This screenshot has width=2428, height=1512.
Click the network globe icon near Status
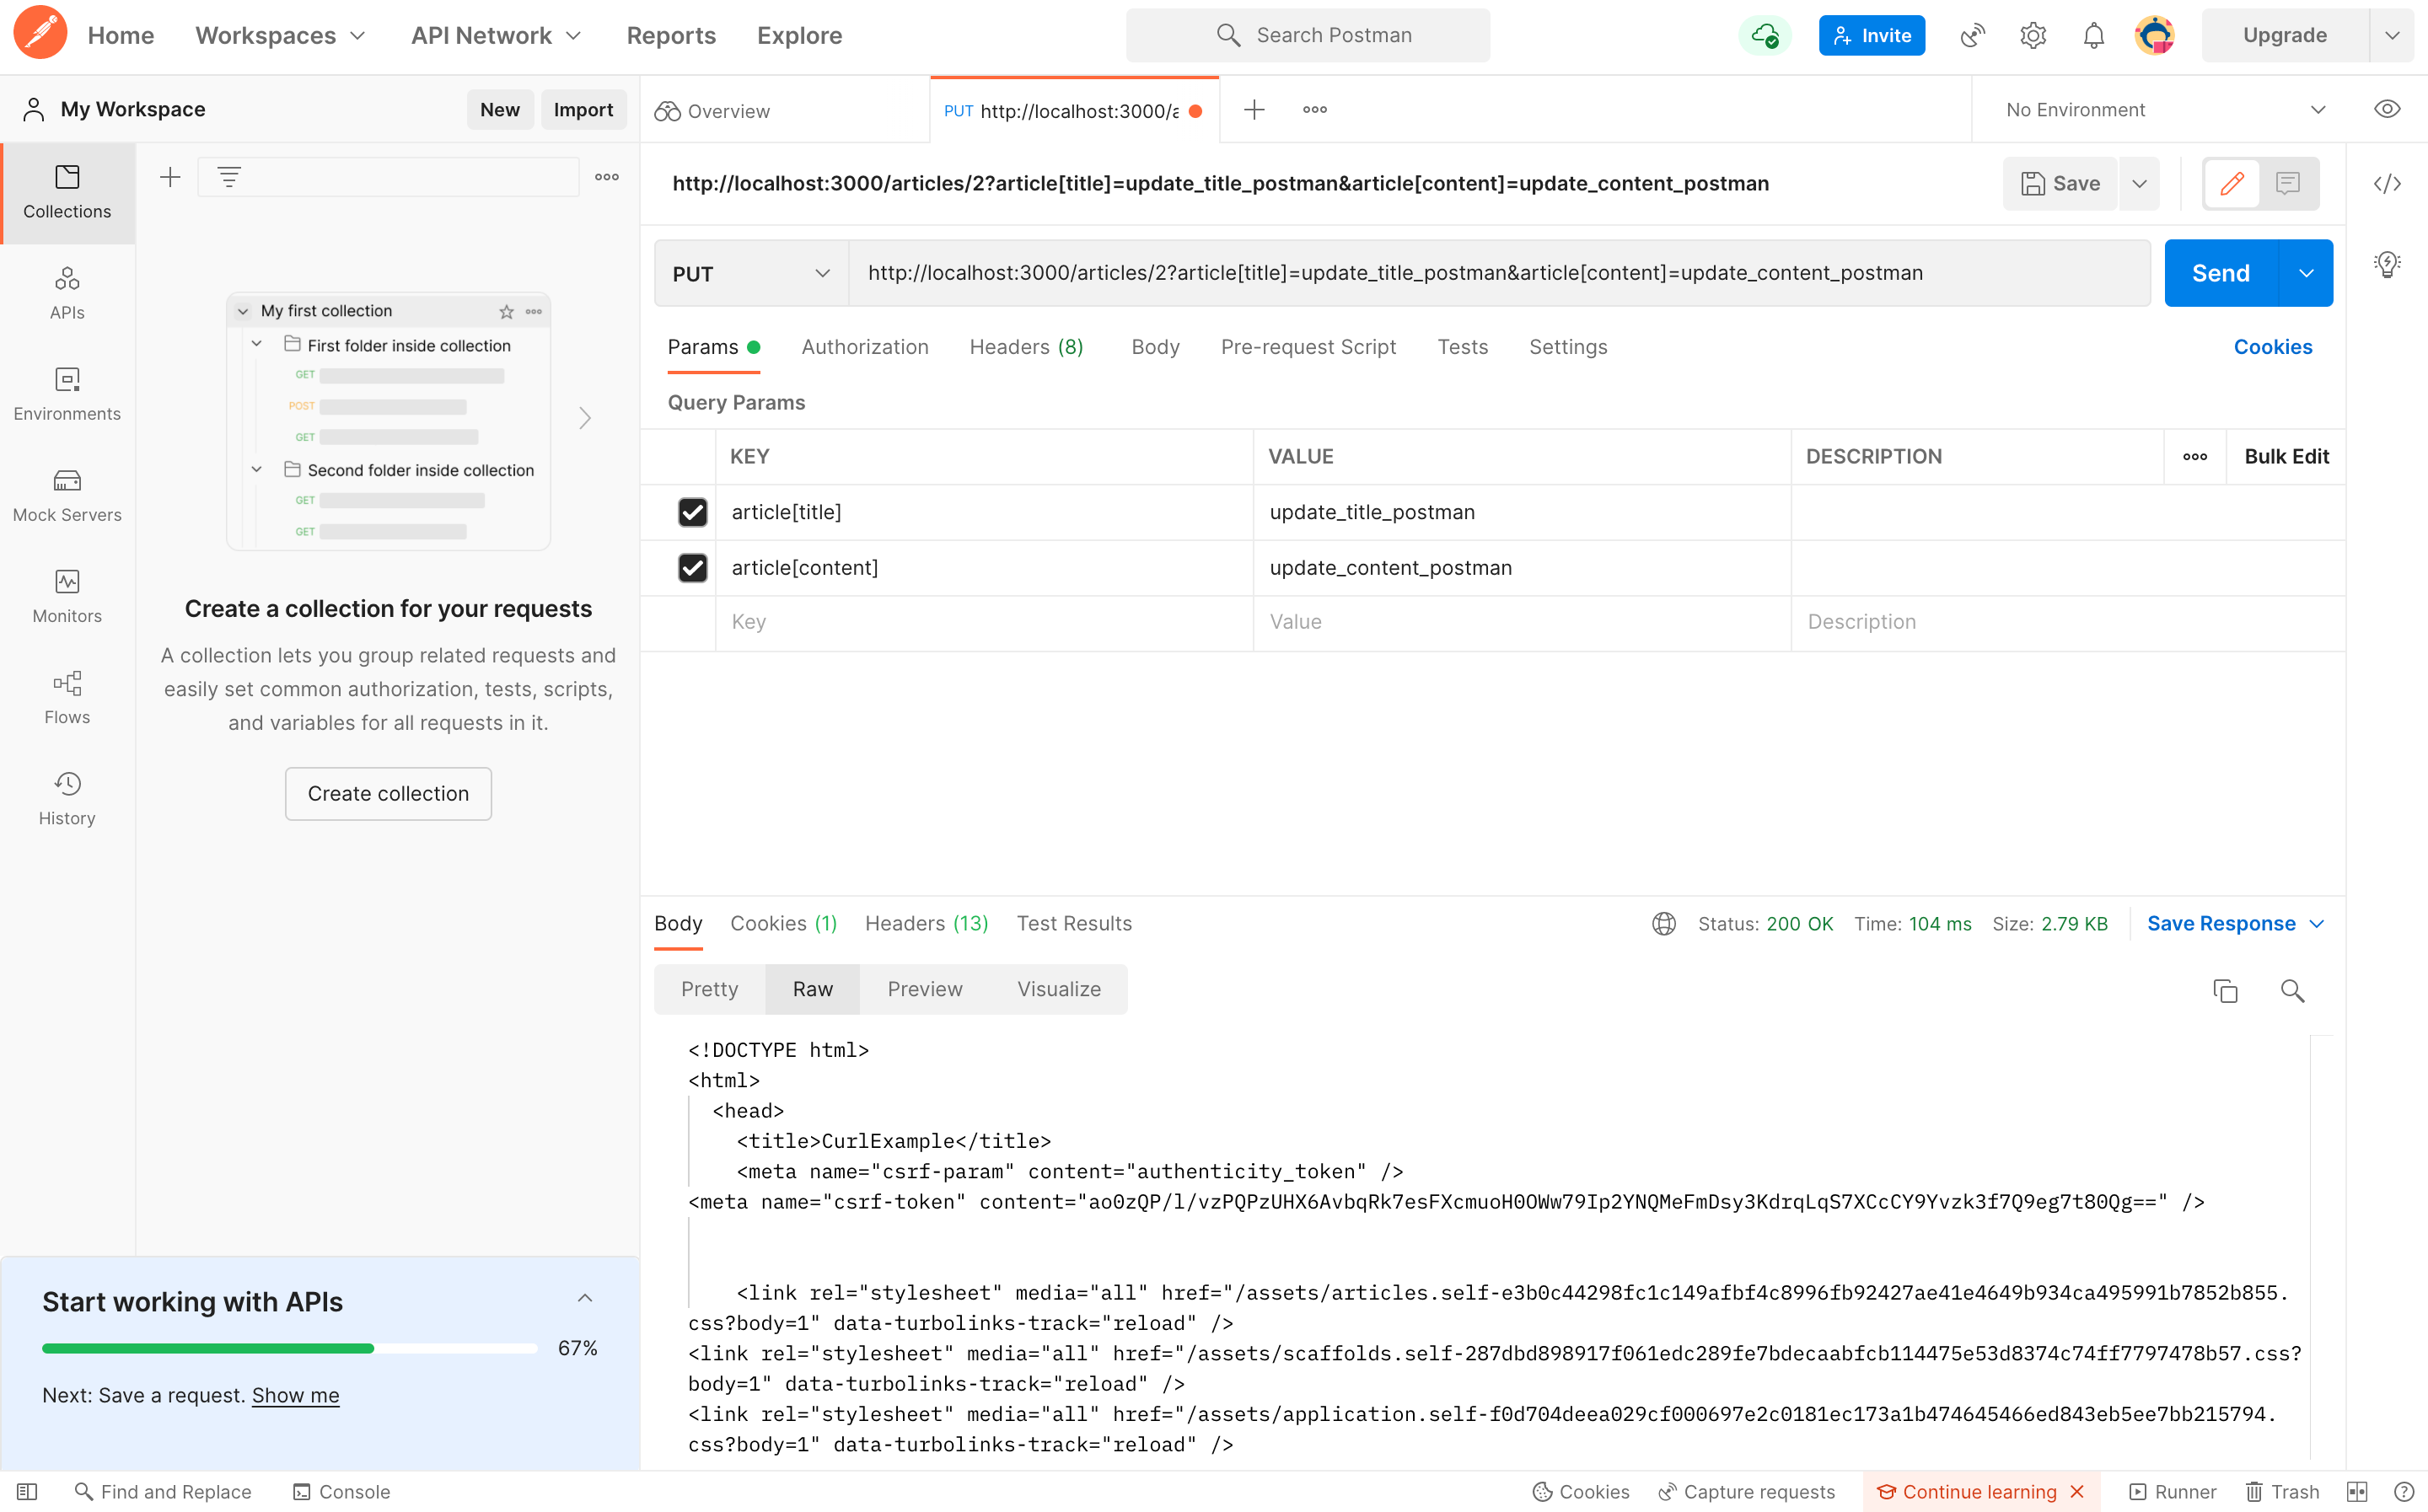click(1664, 923)
